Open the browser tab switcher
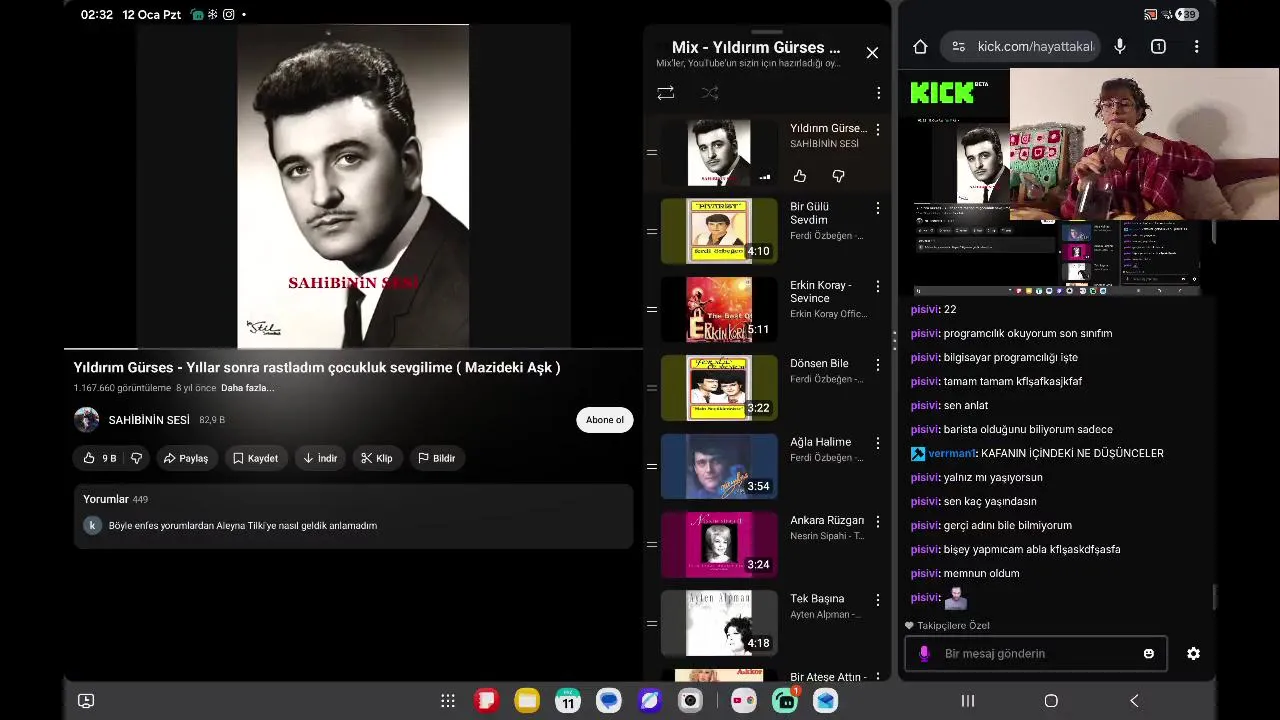The image size is (1280, 720). pyautogui.click(x=1158, y=46)
